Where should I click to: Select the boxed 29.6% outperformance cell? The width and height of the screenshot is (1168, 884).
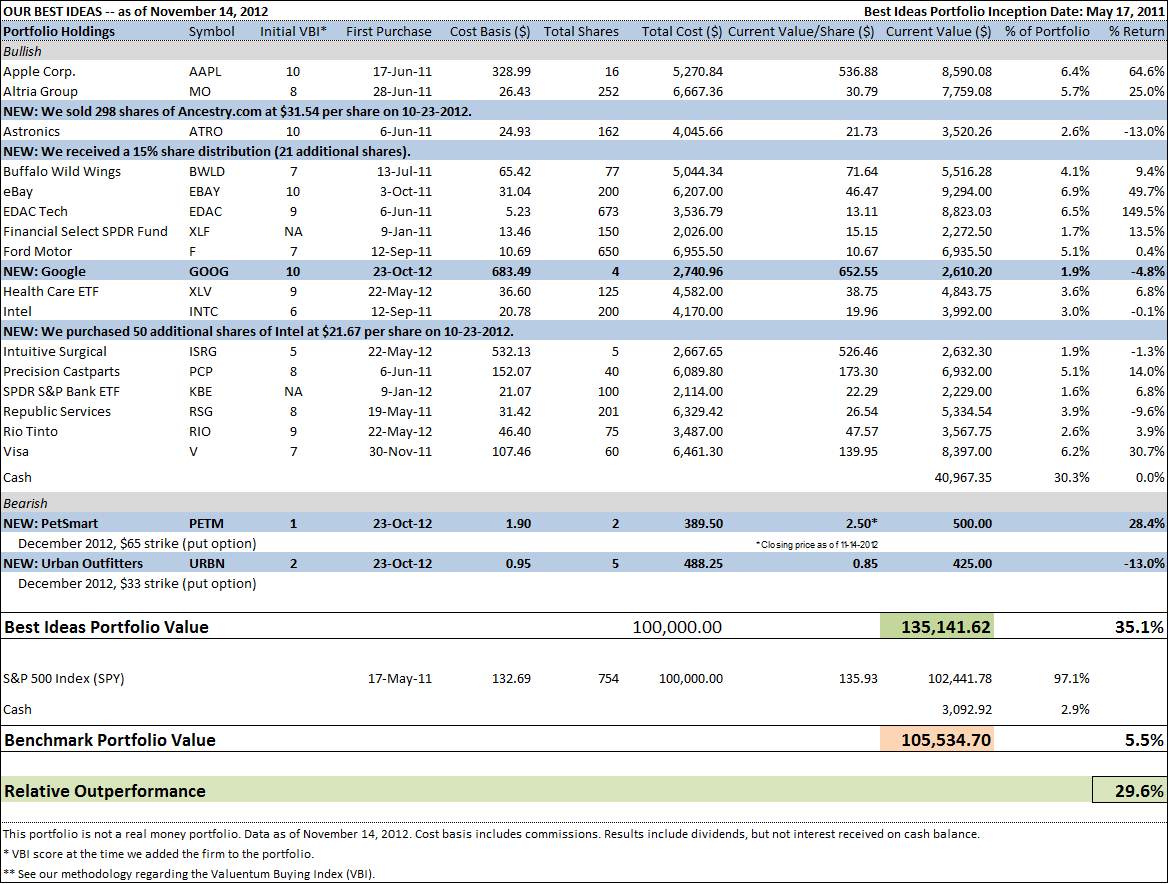pos(1129,790)
